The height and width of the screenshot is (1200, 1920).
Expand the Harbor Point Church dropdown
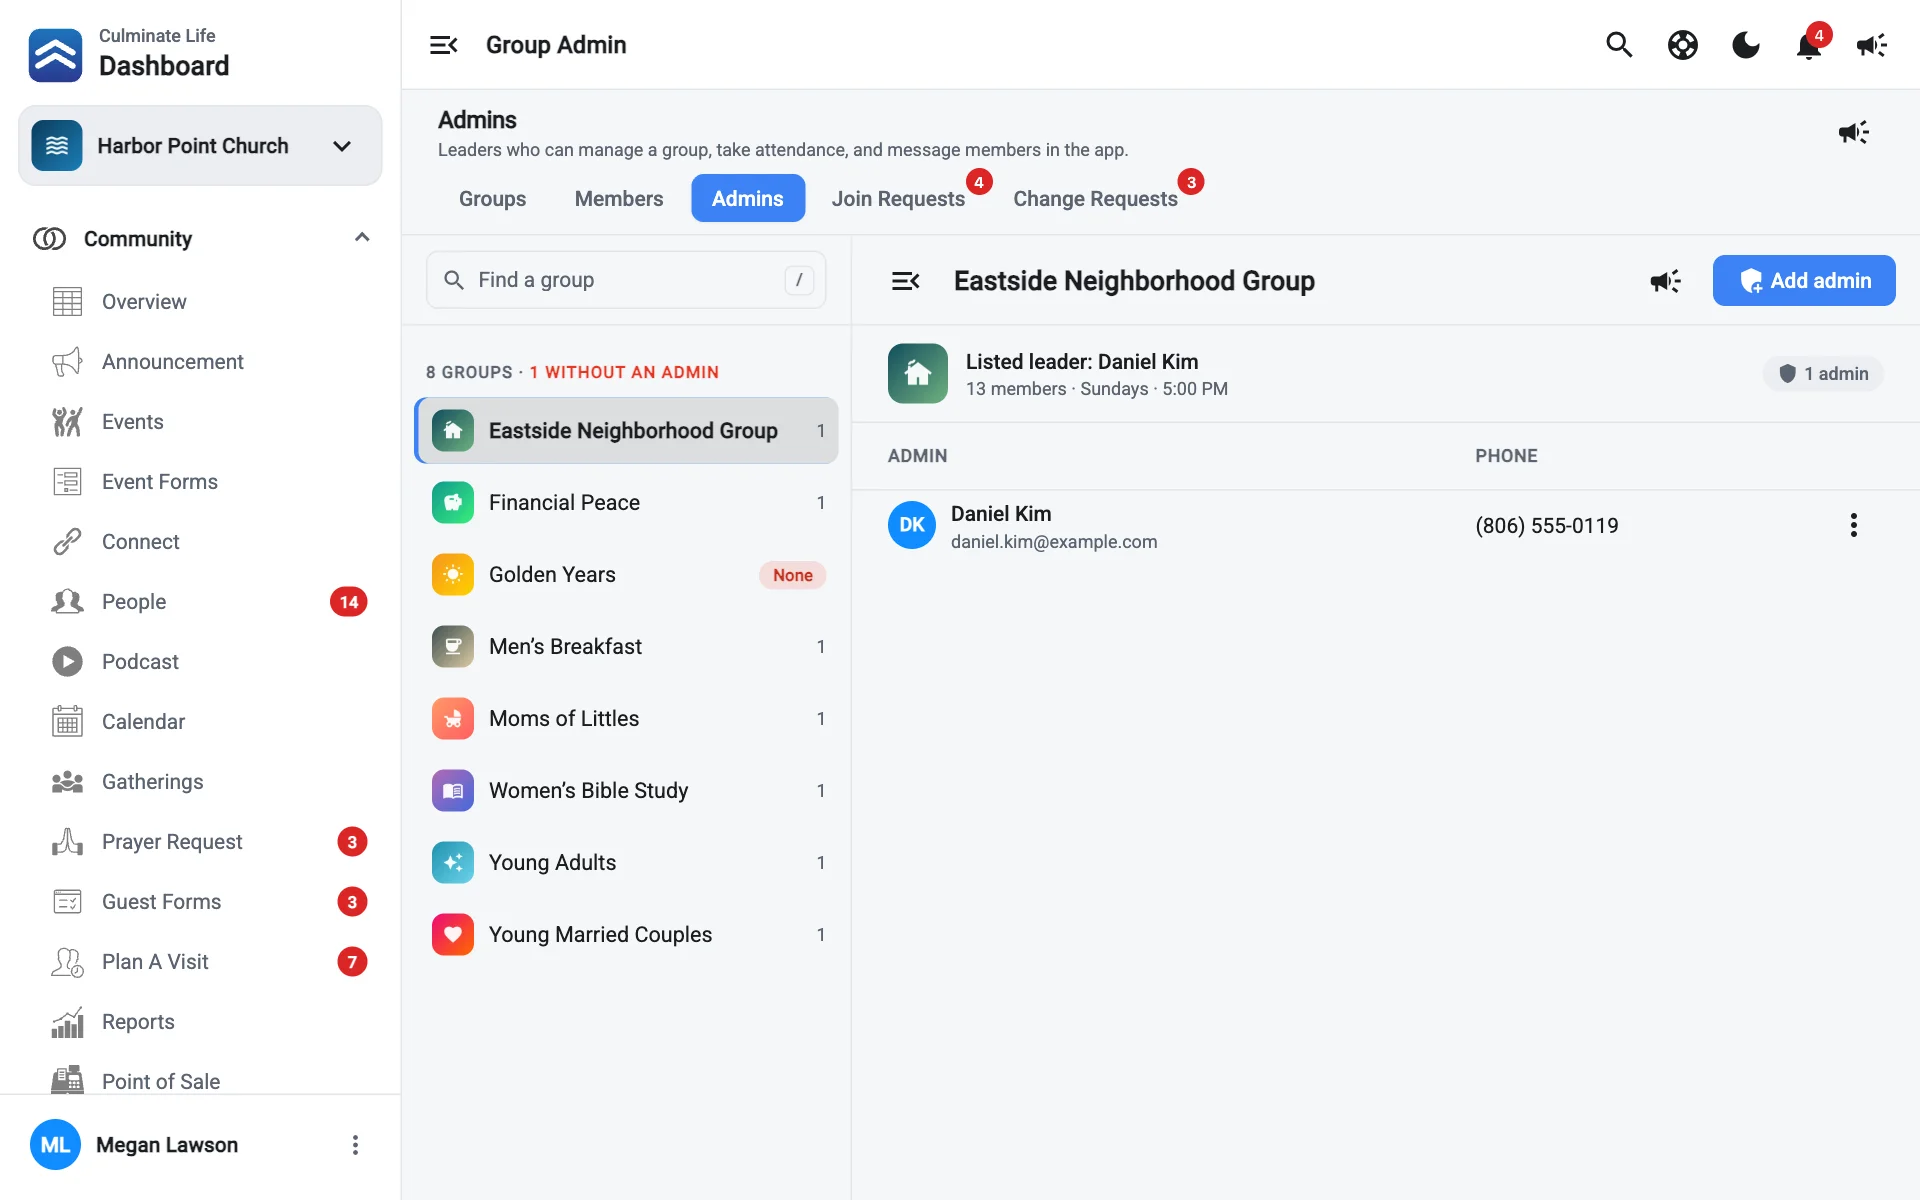pos(200,146)
